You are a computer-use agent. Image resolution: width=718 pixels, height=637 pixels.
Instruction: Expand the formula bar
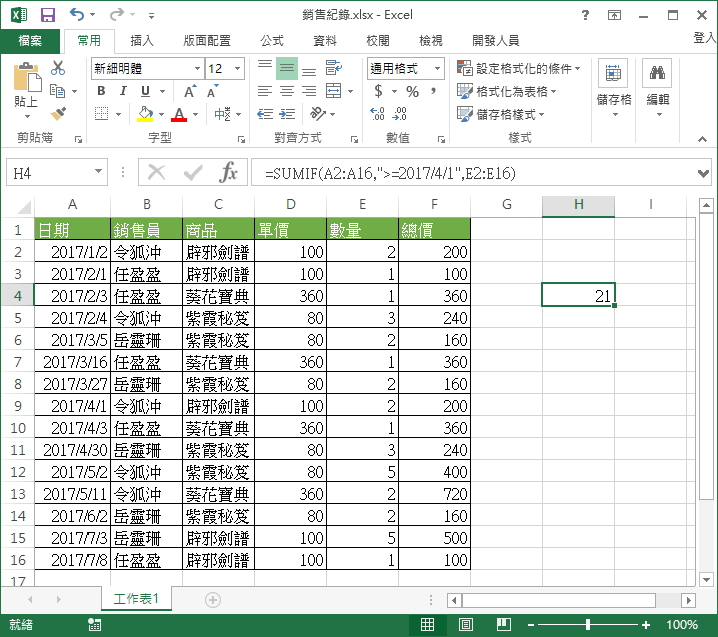pyautogui.click(x=702, y=172)
